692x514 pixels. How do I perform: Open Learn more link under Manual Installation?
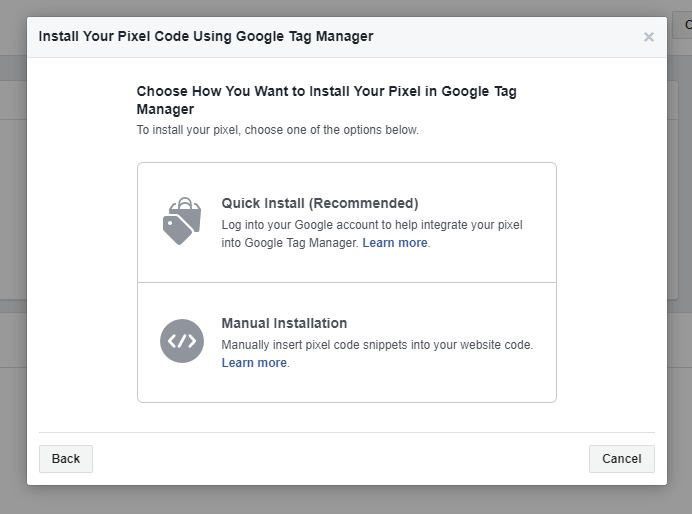(x=254, y=363)
